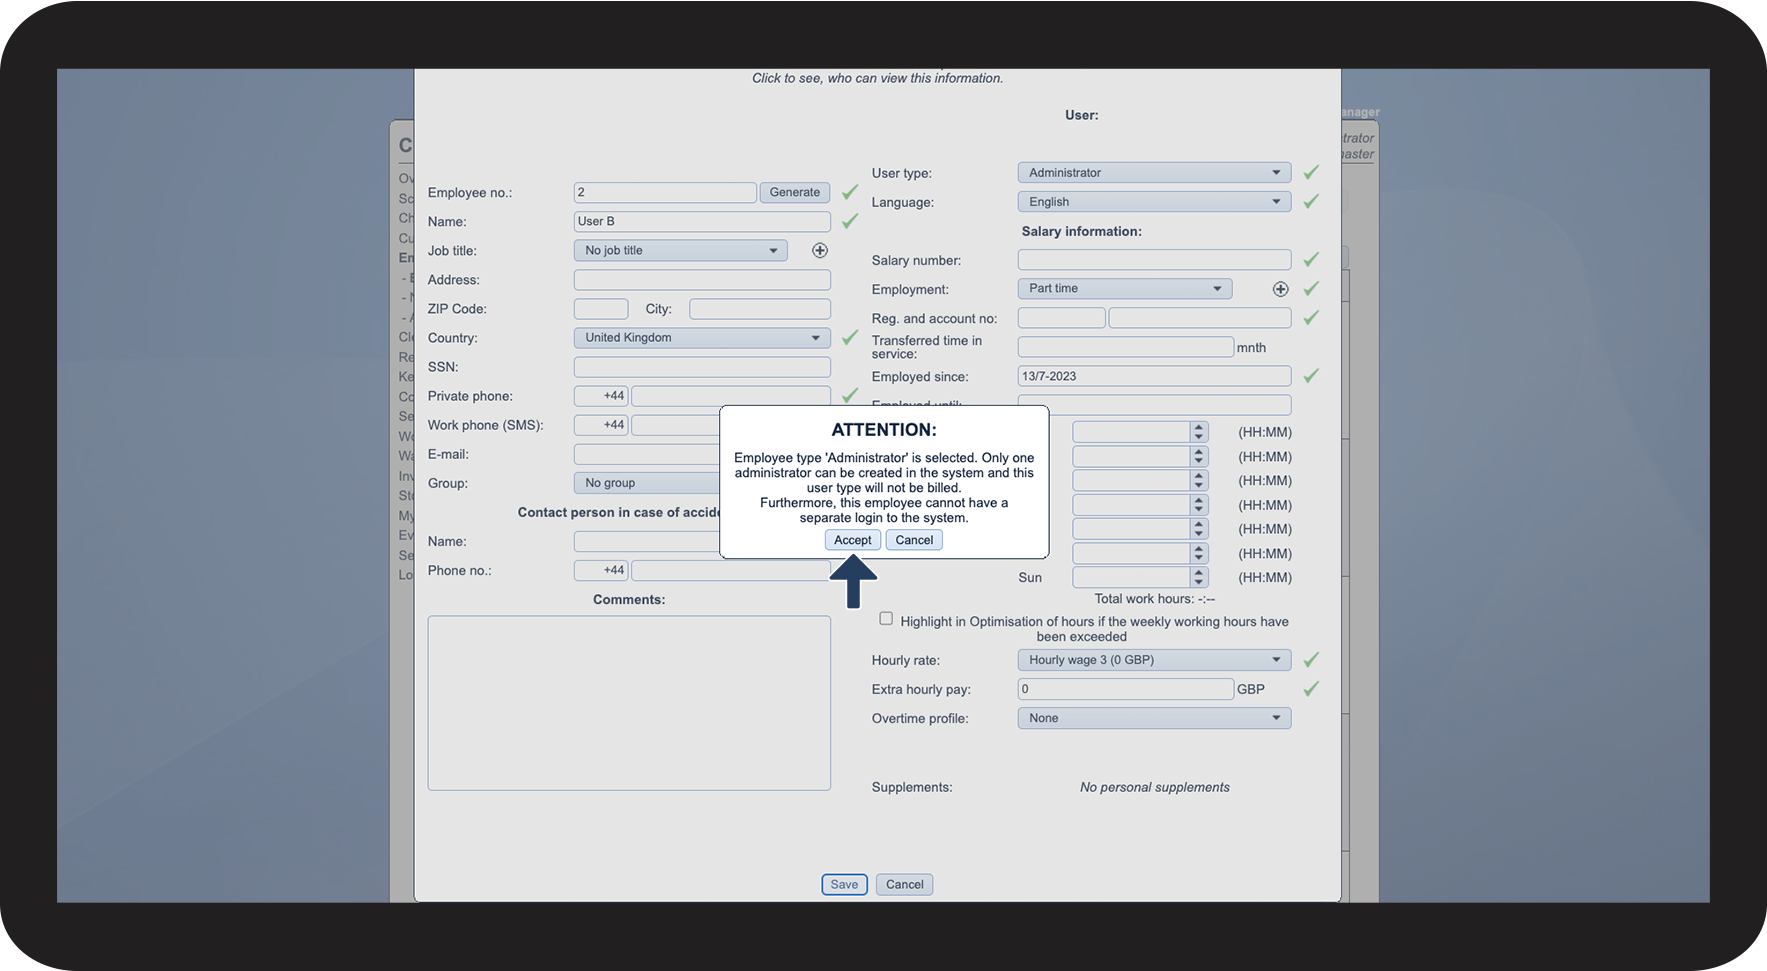Open the Language dropdown showing English
Image resolution: width=1767 pixels, height=971 pixels.
pos(1154,202)
